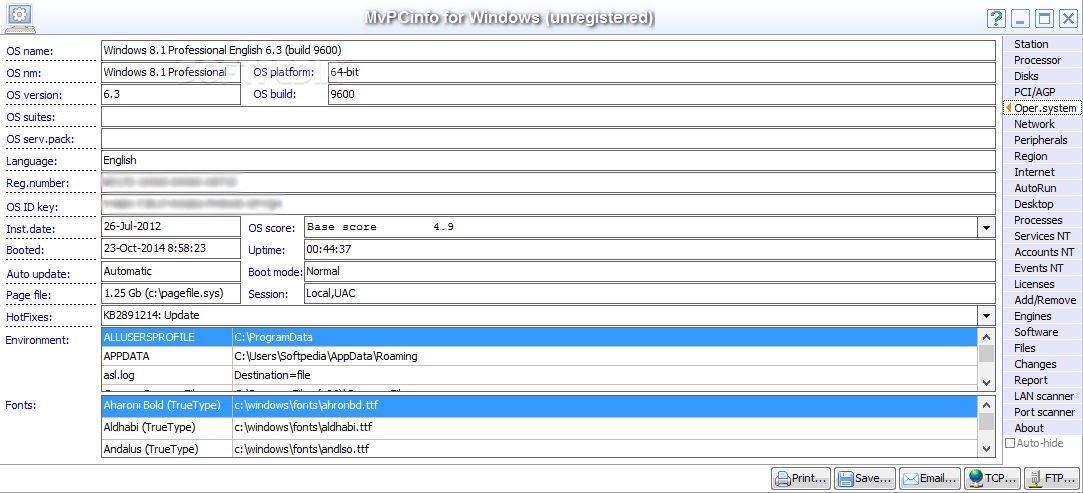1083x493 pixels.
Task: Open the Files section
Action: coord(1041,348)
